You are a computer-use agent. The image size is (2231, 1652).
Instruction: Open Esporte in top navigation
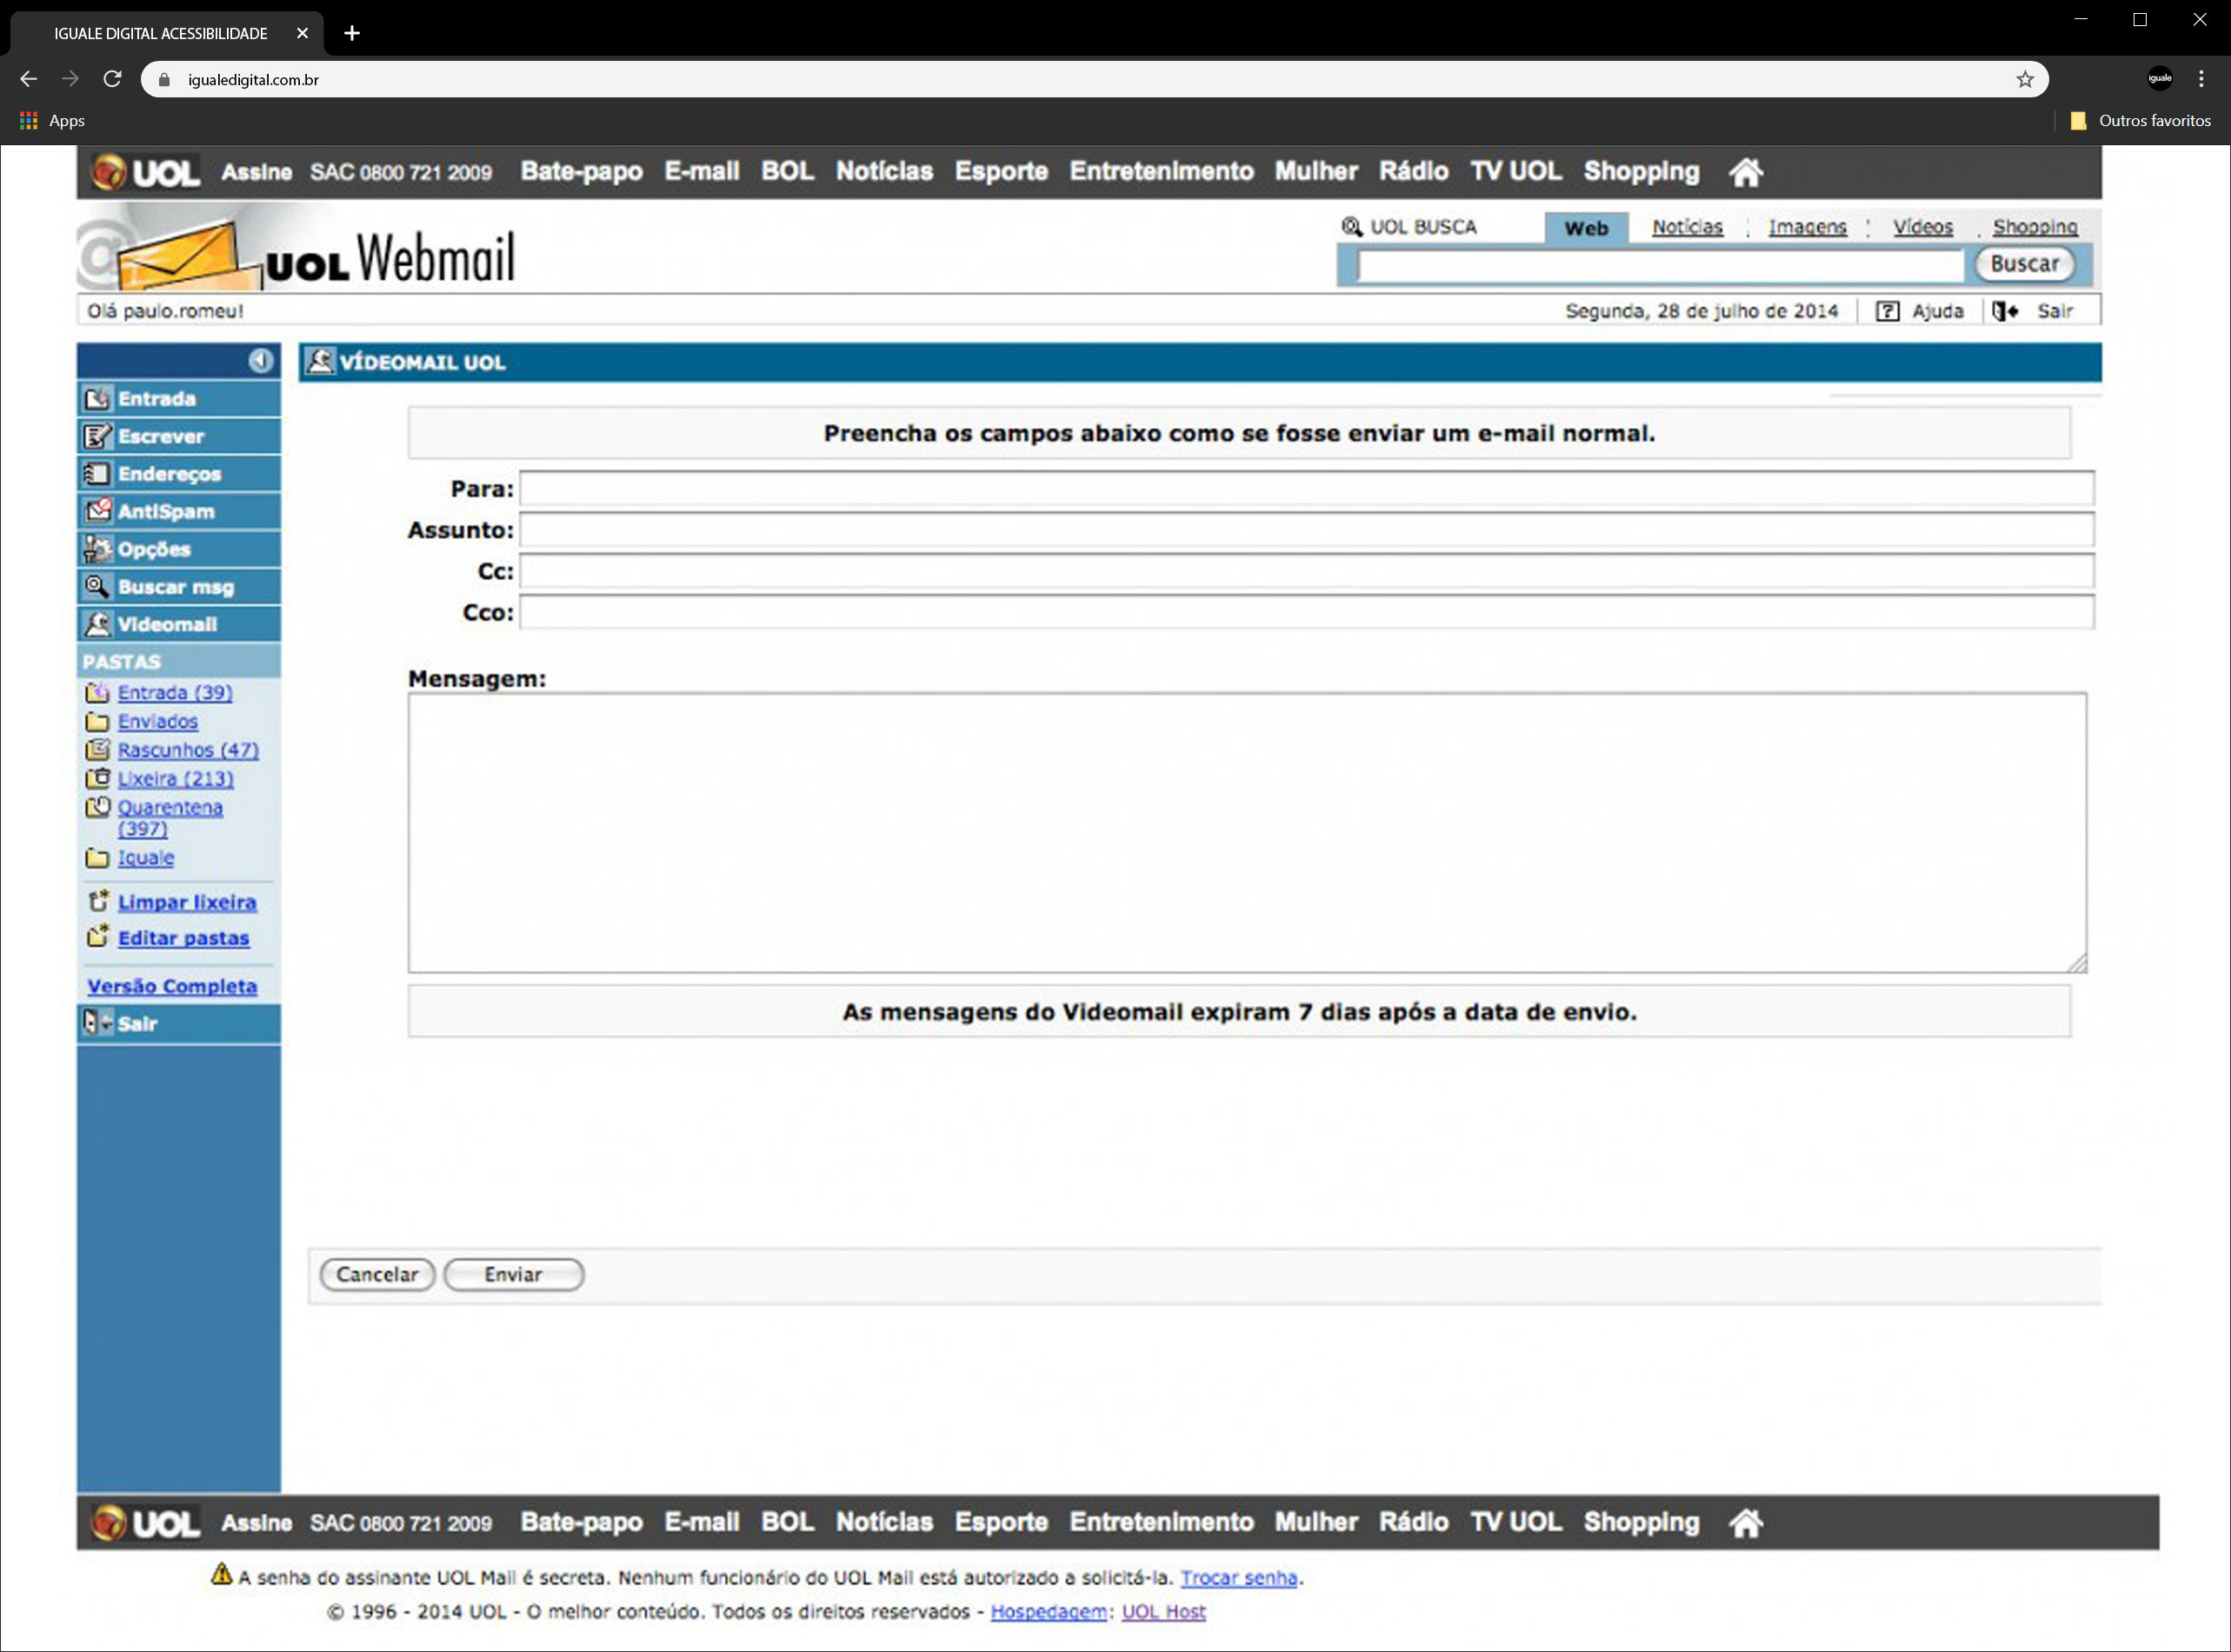(1001, 172)
